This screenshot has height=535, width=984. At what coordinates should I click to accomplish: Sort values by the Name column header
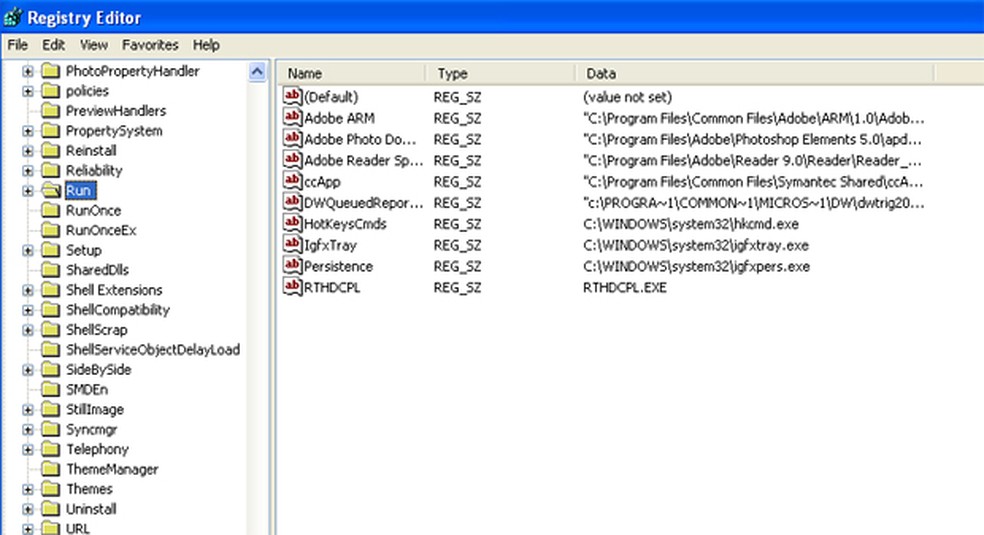tap(351, 73)
